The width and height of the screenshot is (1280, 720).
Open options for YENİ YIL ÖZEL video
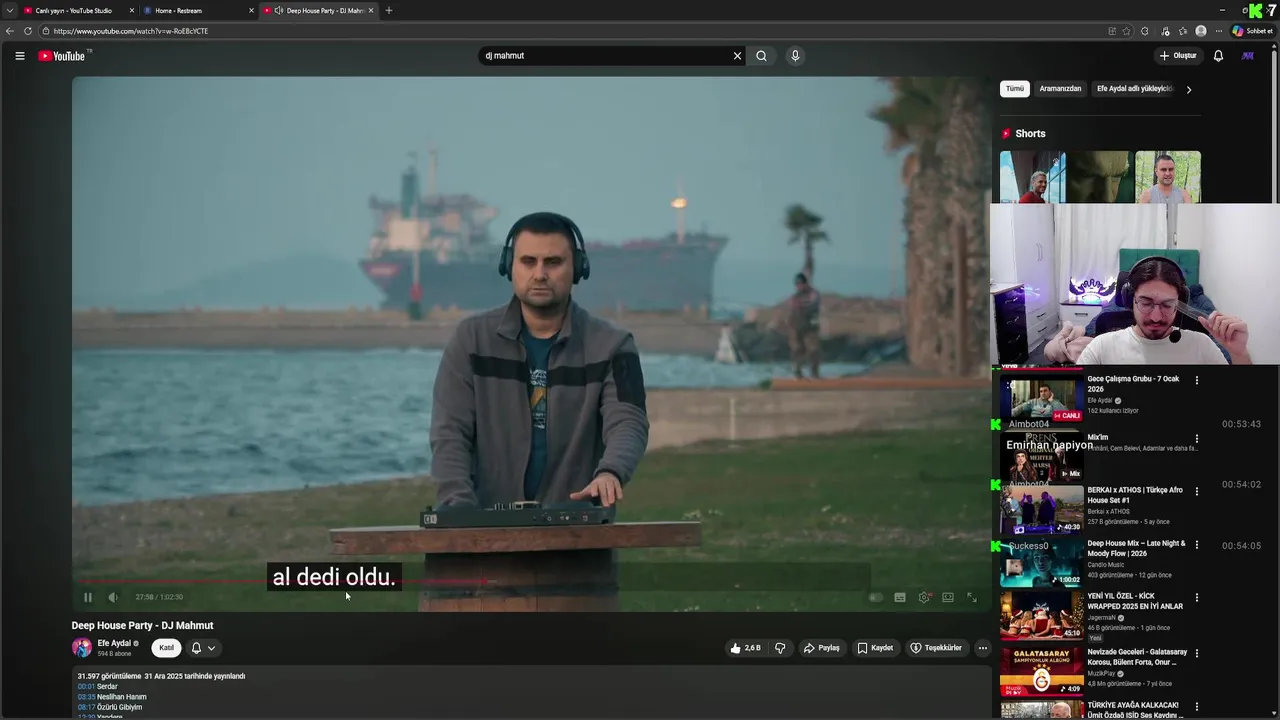(x=1197, y=598)
